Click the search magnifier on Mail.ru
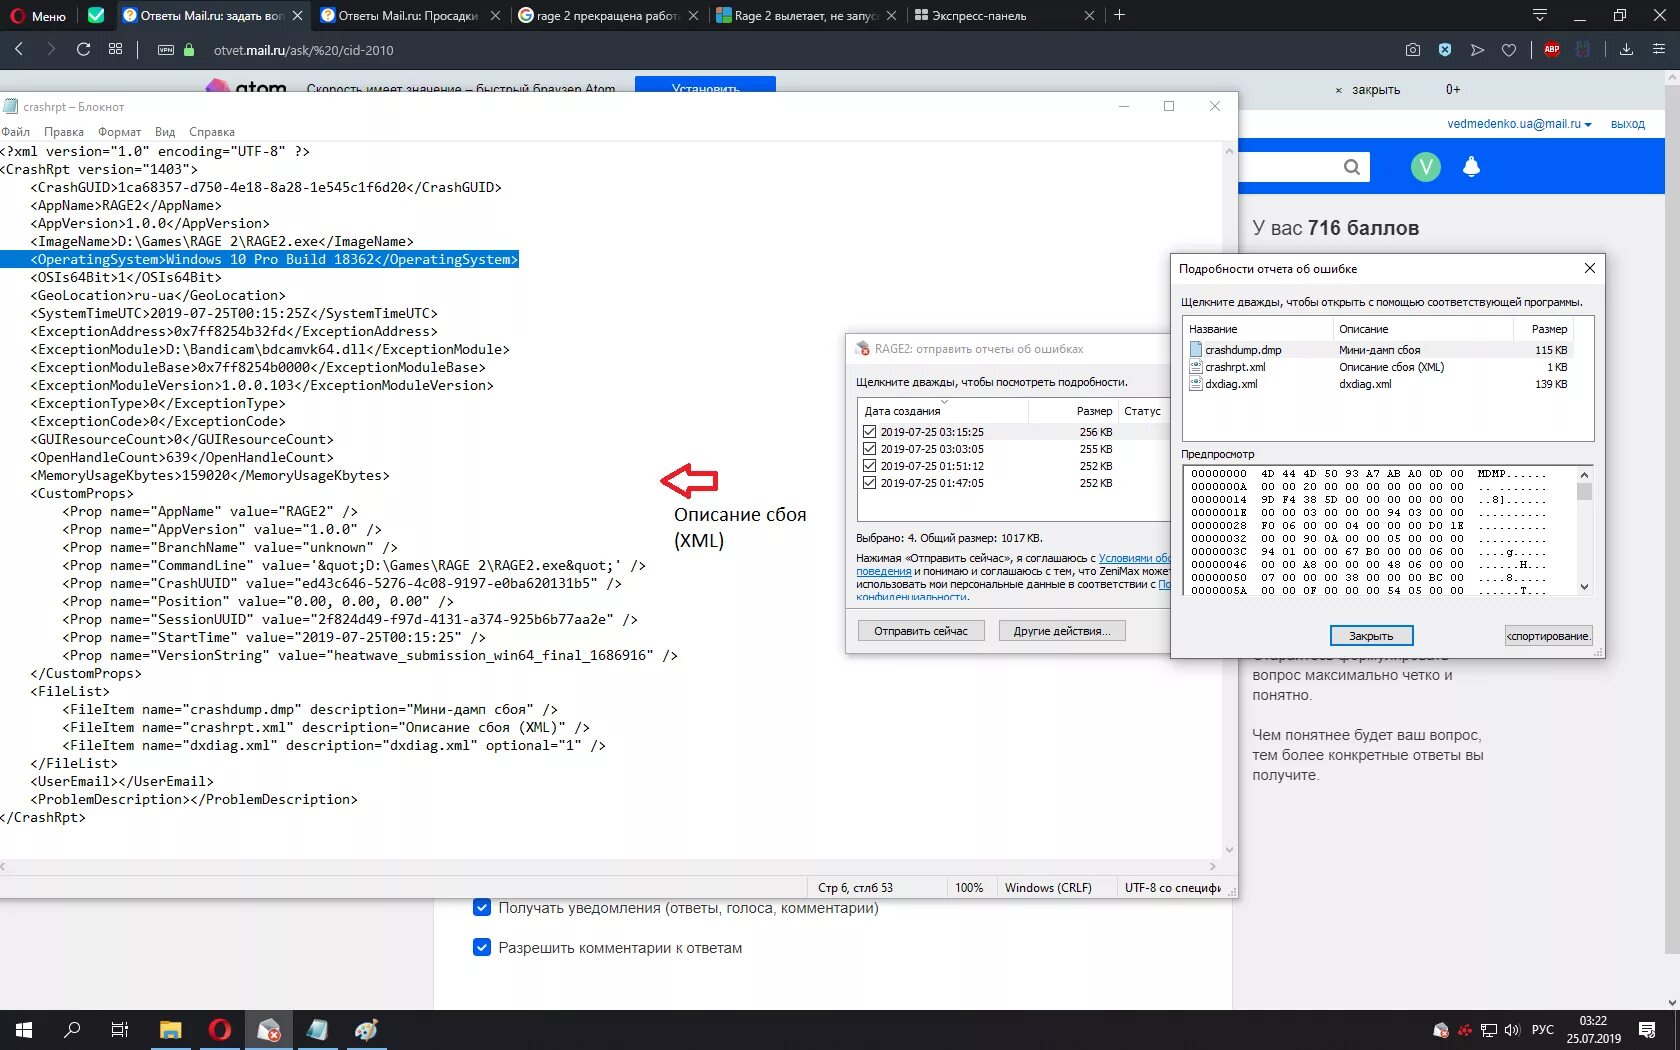Image resolution: width=1680 pixels, height=1050 pixels. click(1351, 167)
